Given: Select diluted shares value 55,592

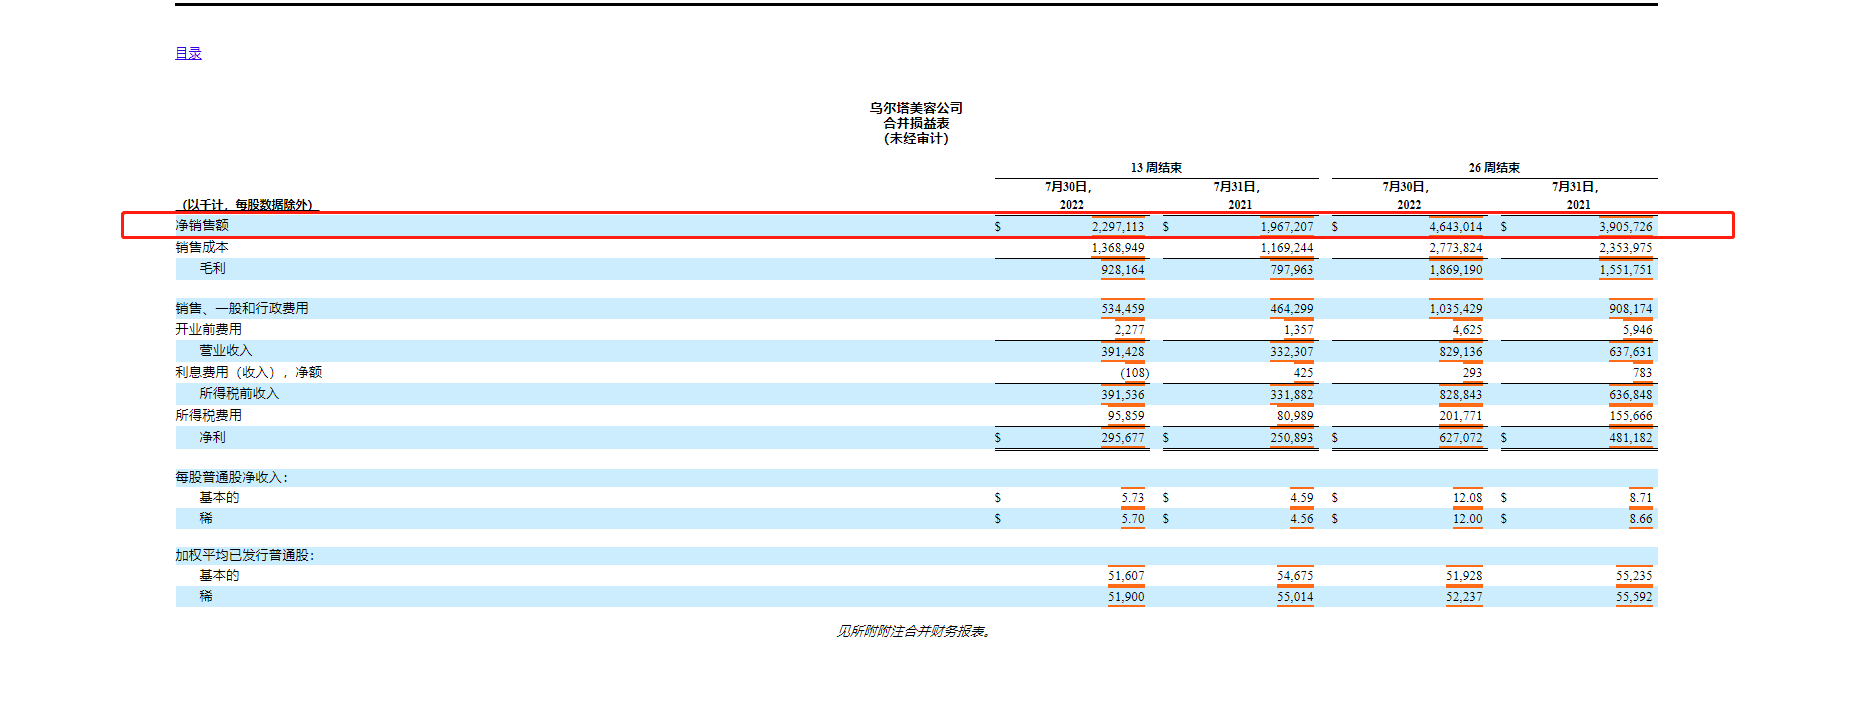Looking at the screenshot, I should (1634, 597).
